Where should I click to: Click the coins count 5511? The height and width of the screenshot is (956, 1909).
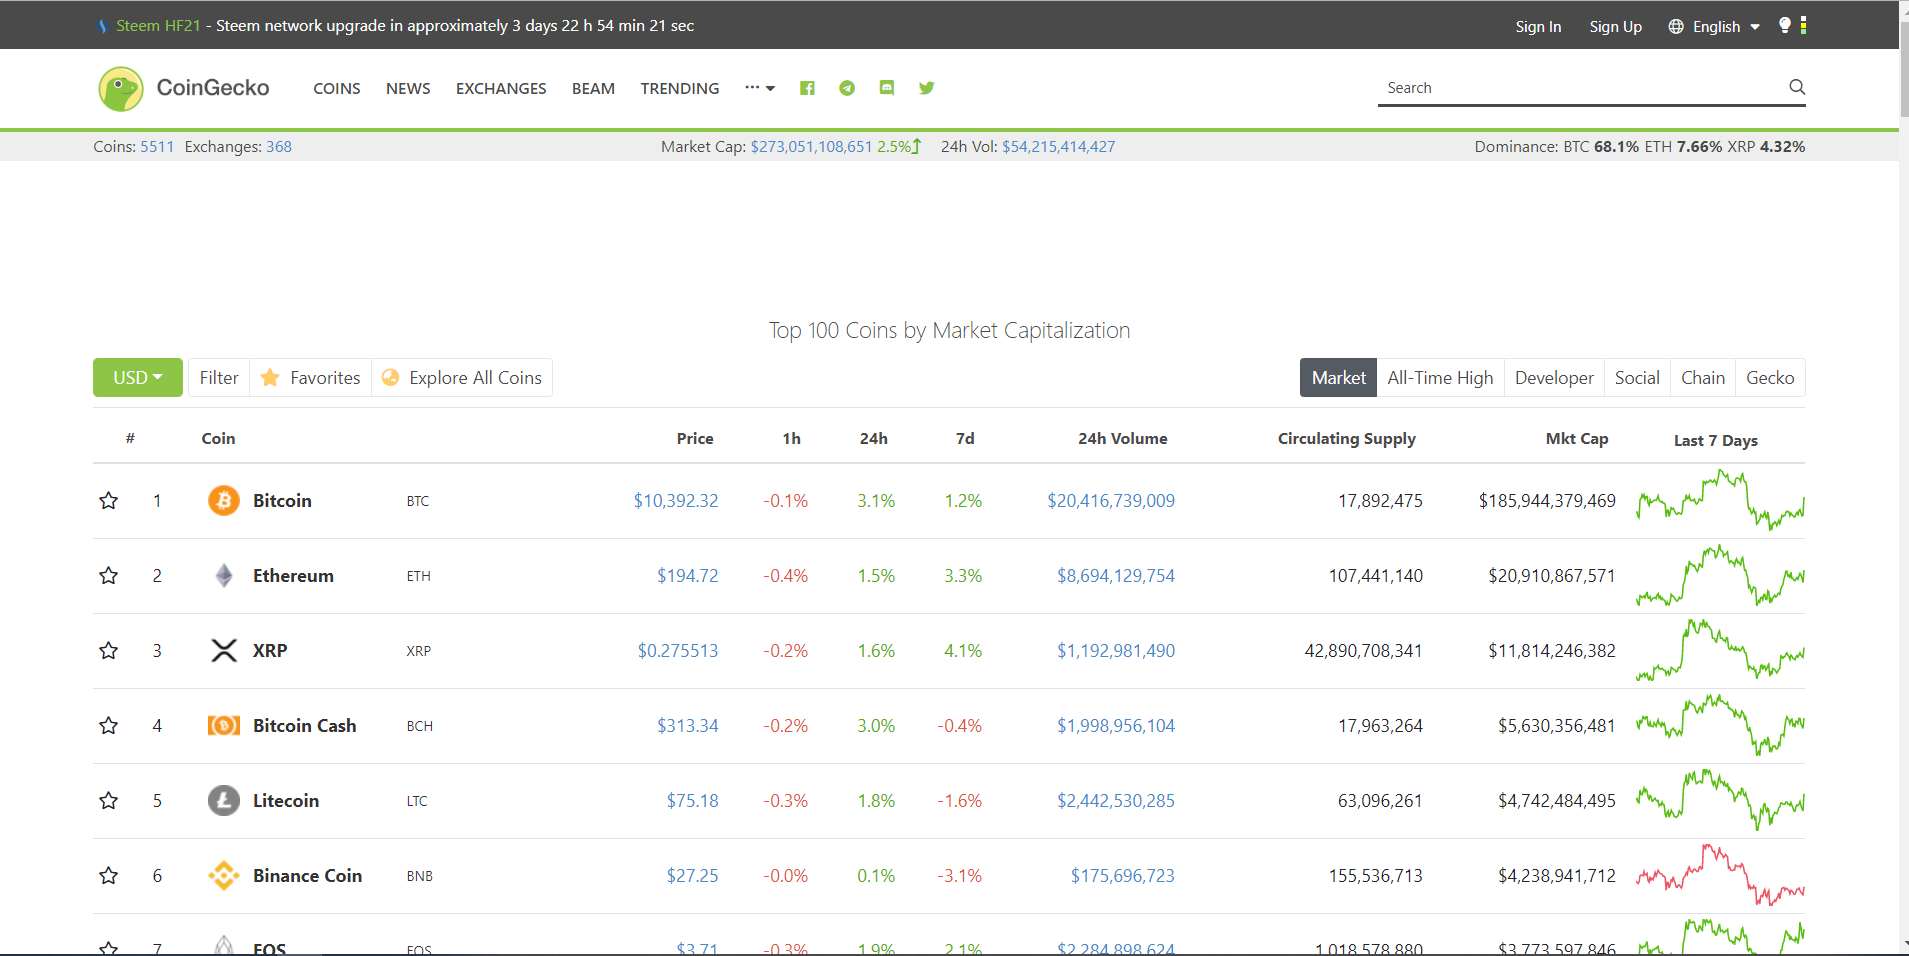[x=157, y=147]
